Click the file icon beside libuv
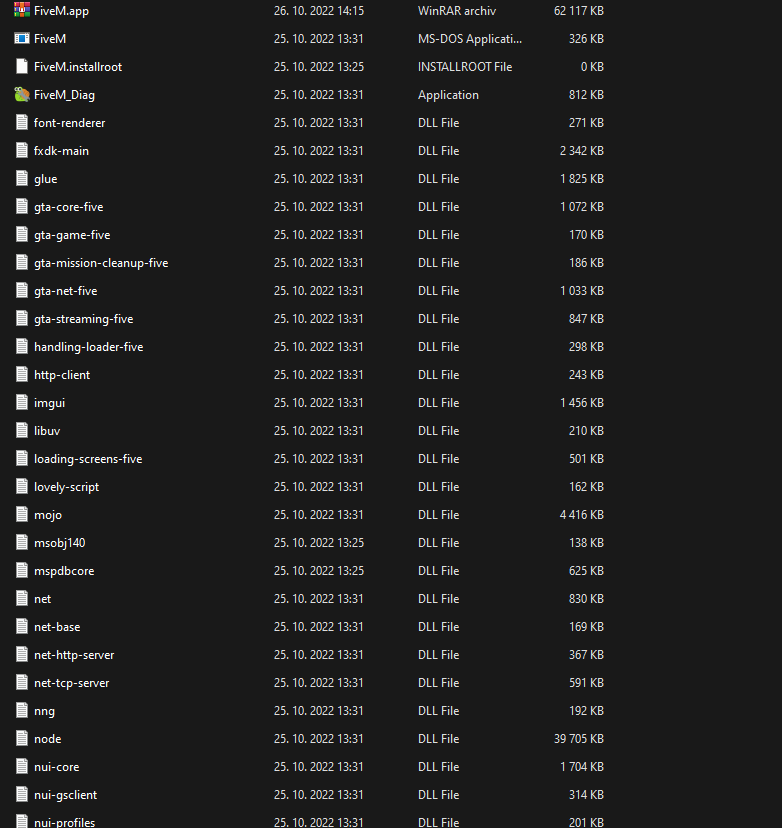This screenshot has height=828, width=782. click(22, 430)
